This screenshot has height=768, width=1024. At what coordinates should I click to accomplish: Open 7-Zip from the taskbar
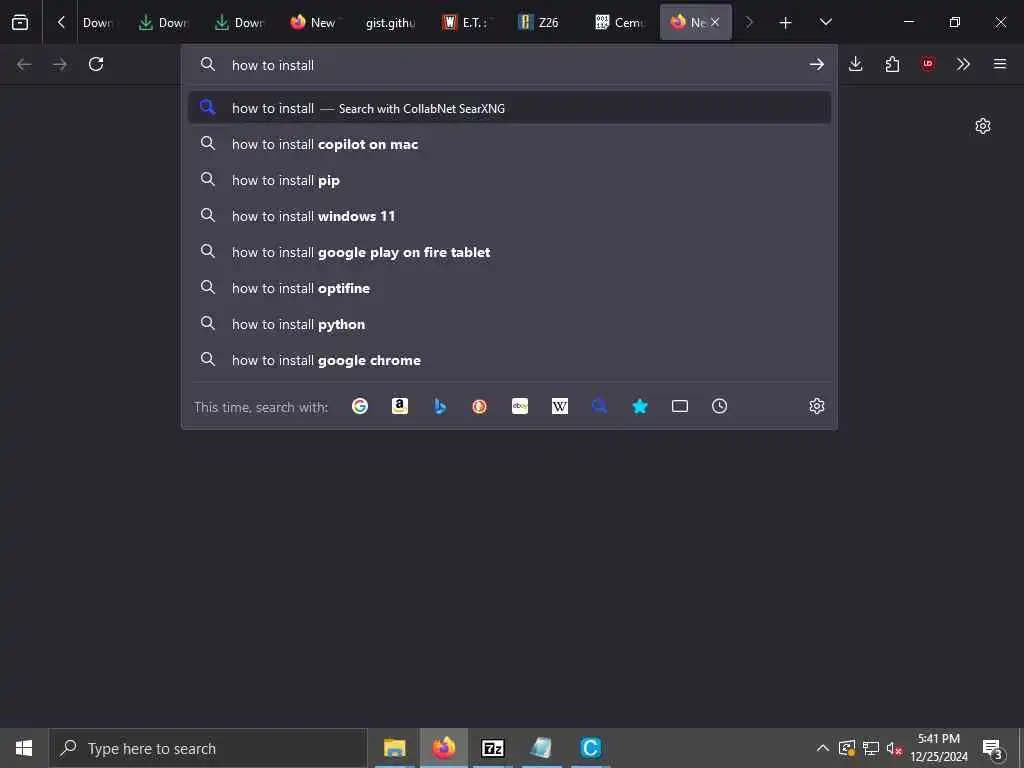492,748
